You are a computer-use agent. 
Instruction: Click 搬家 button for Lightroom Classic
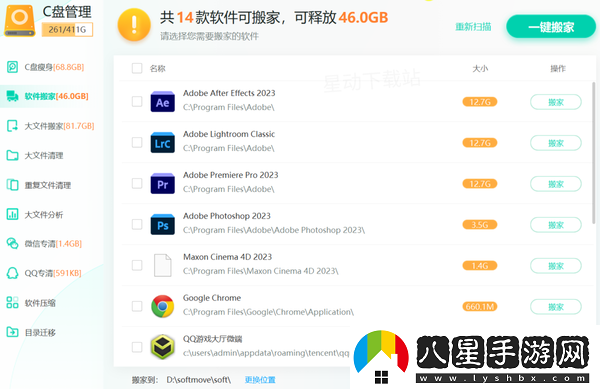pos(556,143)
